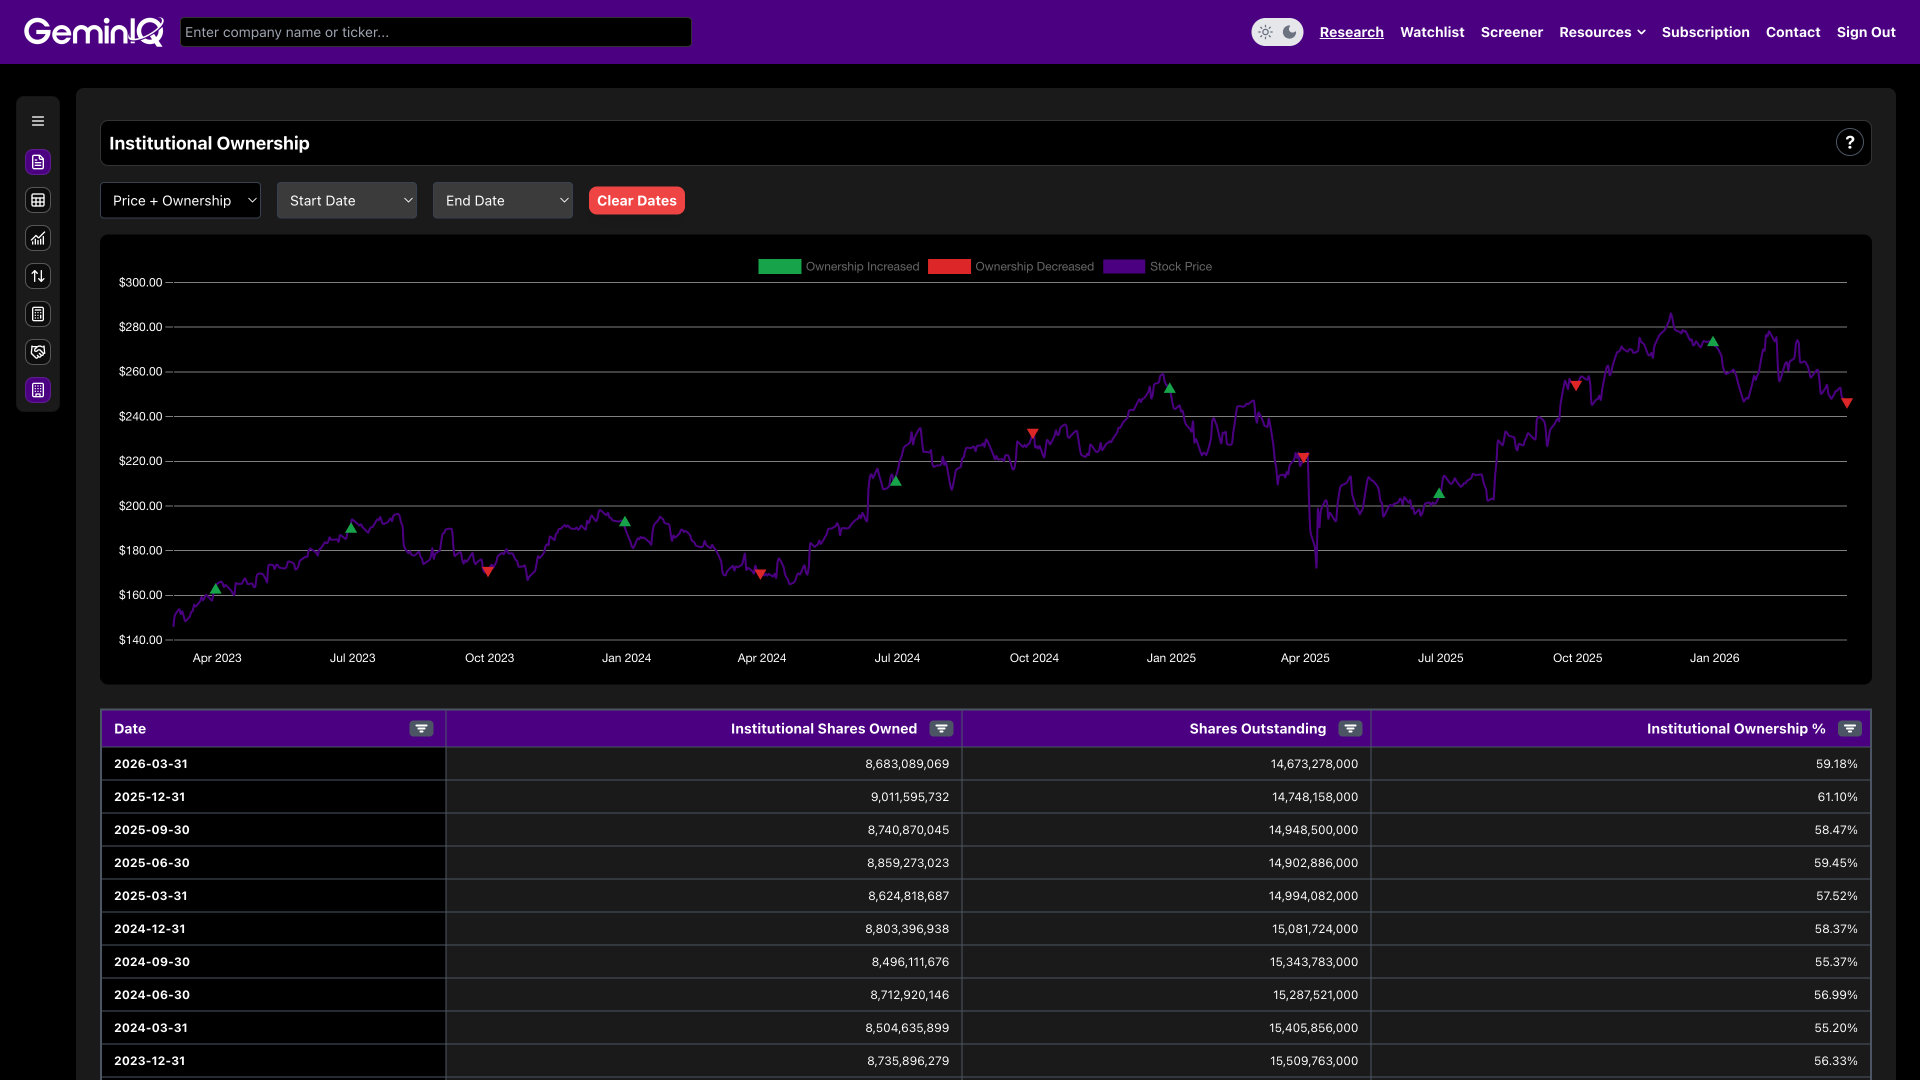Select the 2025-09-30 date cell
1920x1080 pixels.
pos(273,830)
